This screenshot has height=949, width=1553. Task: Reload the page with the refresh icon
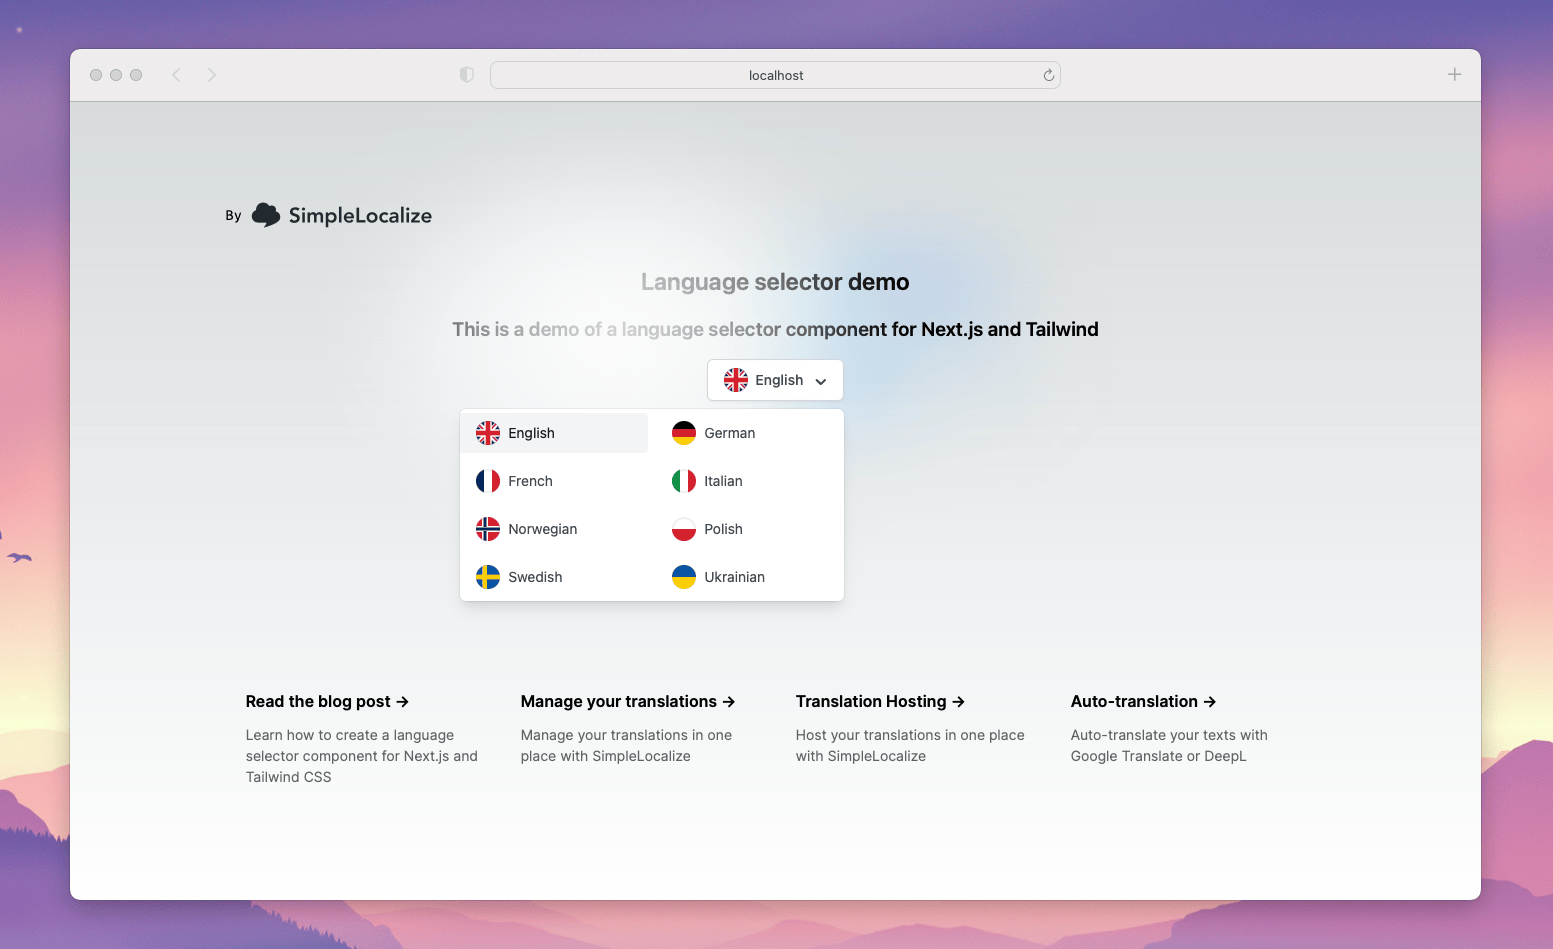coord(1049,75)
